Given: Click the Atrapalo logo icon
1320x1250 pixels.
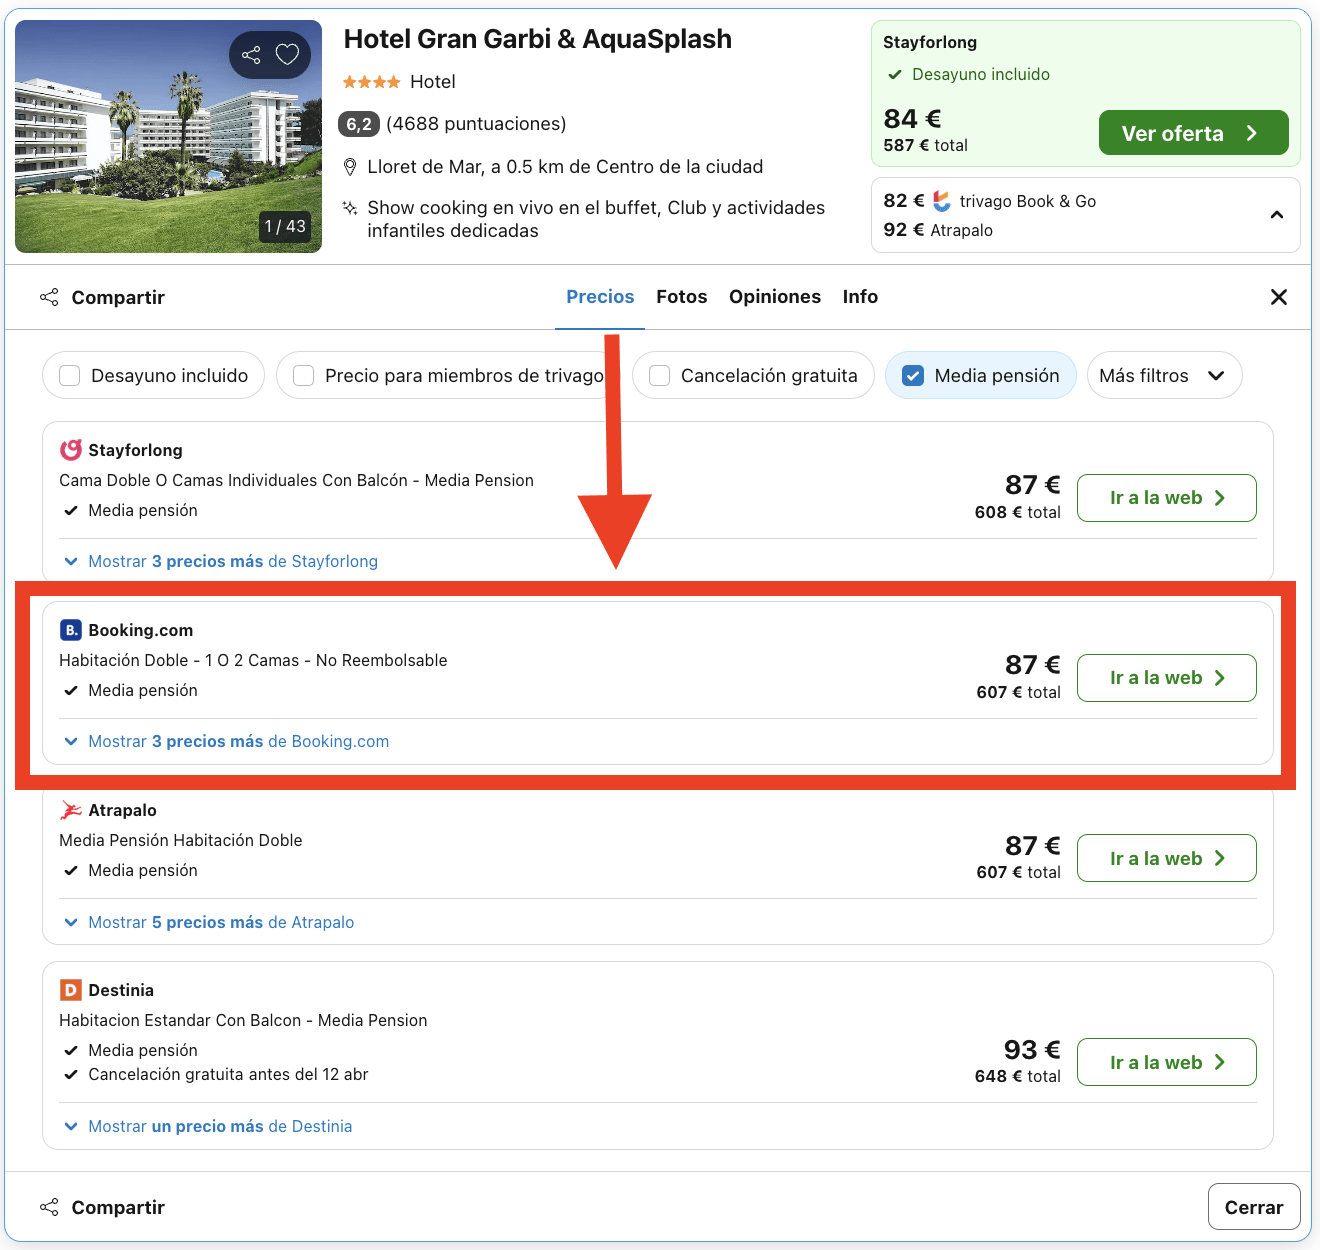Looking at the screenshot, I should tap(71, 810).
